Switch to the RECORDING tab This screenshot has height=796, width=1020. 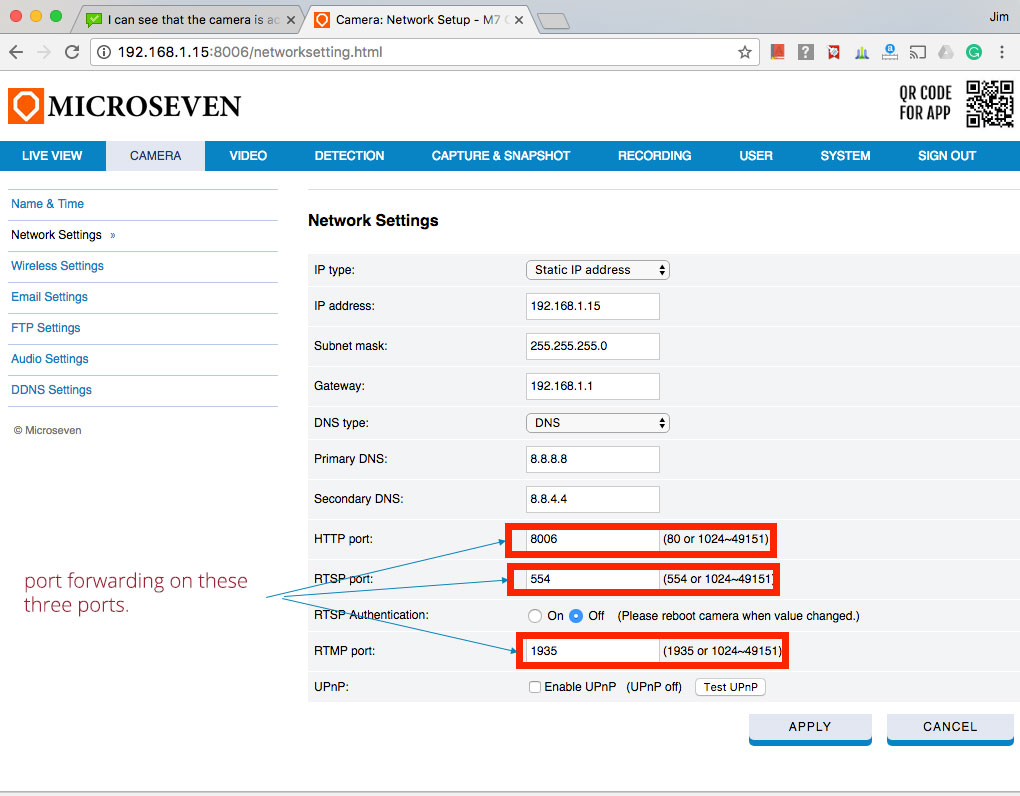(654, 155)
